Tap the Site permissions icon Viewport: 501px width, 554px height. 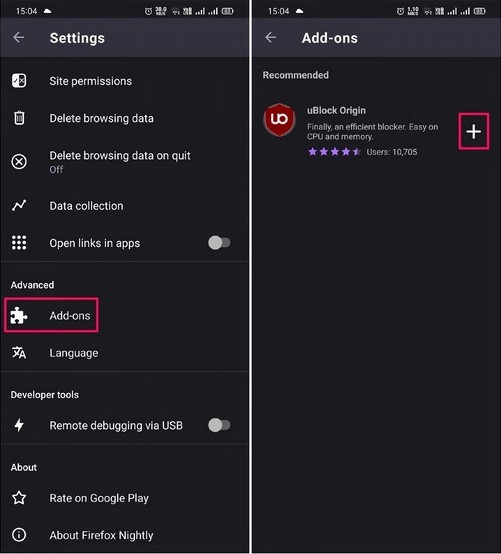19,81
